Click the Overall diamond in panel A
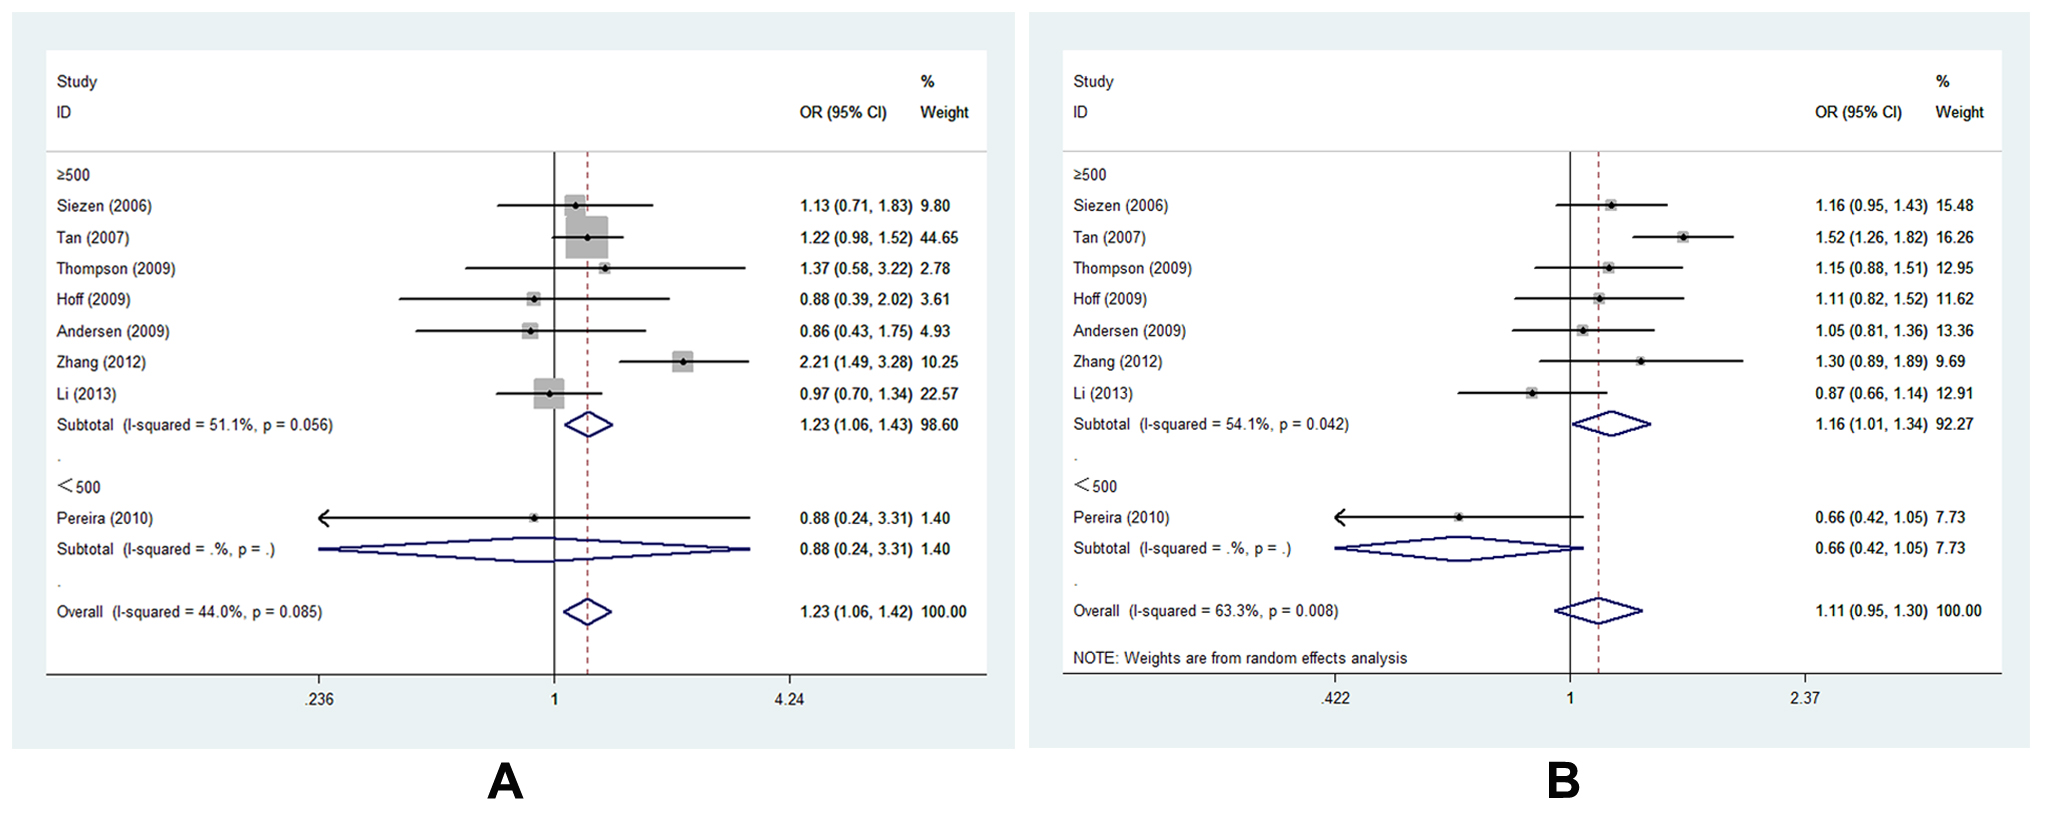Viewport: 2049px width, 821px height. click(587, 611)
